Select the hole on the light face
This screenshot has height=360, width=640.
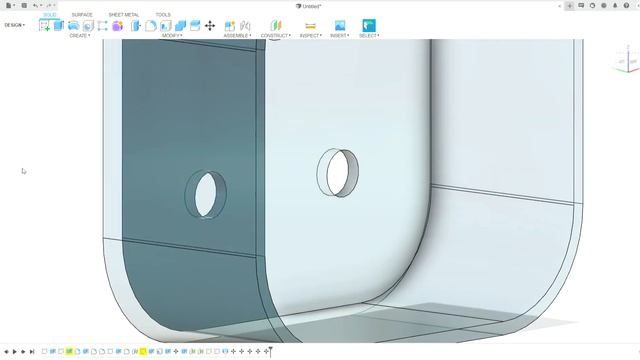pos(338,173)
